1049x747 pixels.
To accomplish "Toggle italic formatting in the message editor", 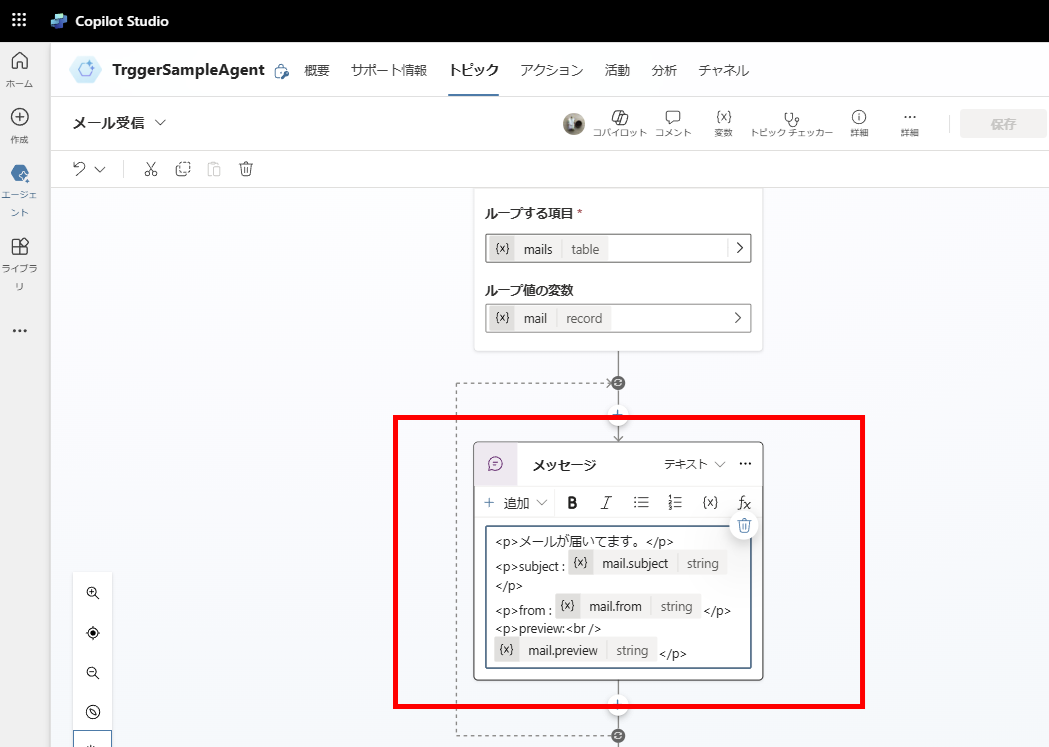I will (606, 502).
